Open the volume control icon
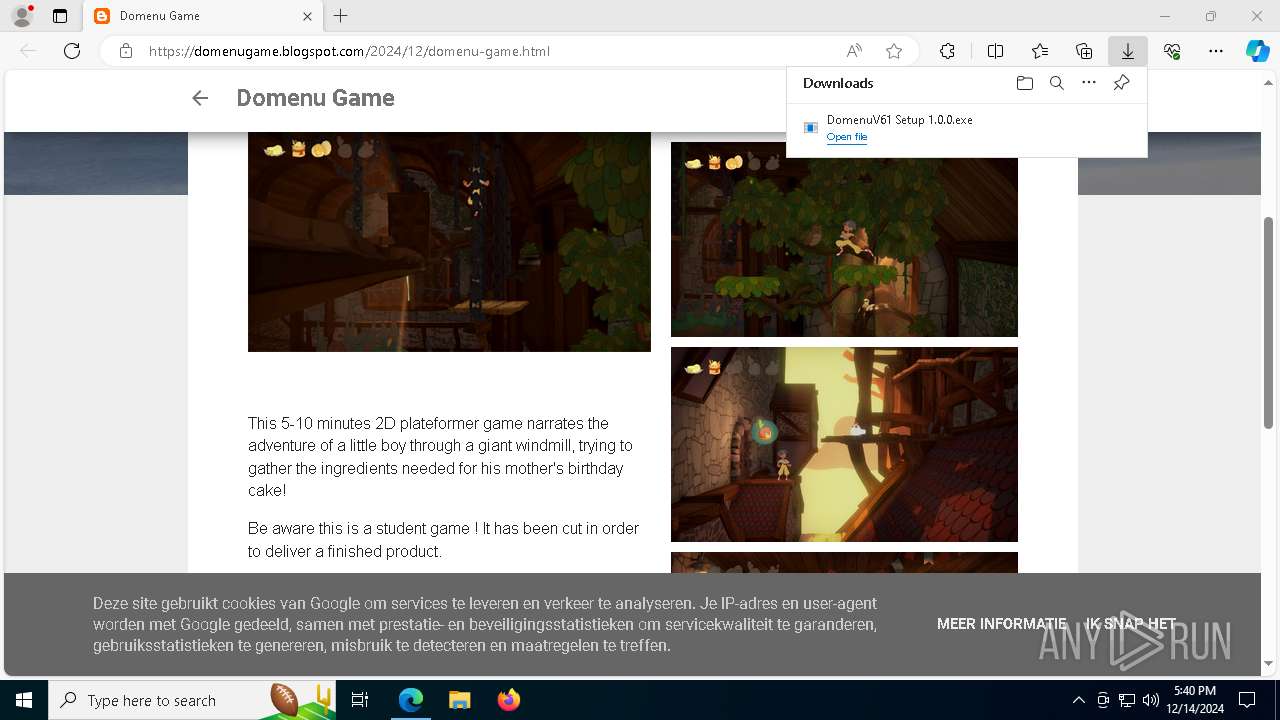 click(1150, 700)
